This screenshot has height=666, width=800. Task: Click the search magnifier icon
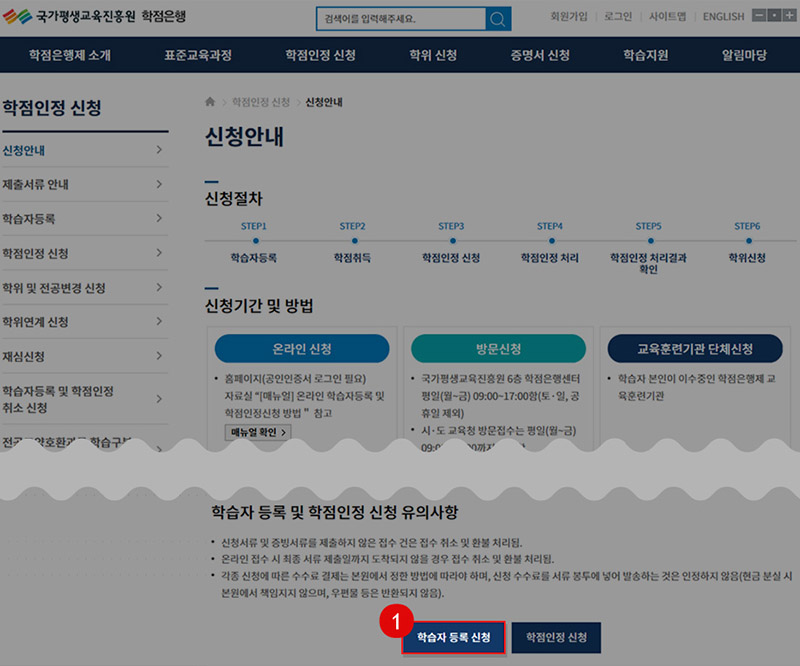coord(497,19)
